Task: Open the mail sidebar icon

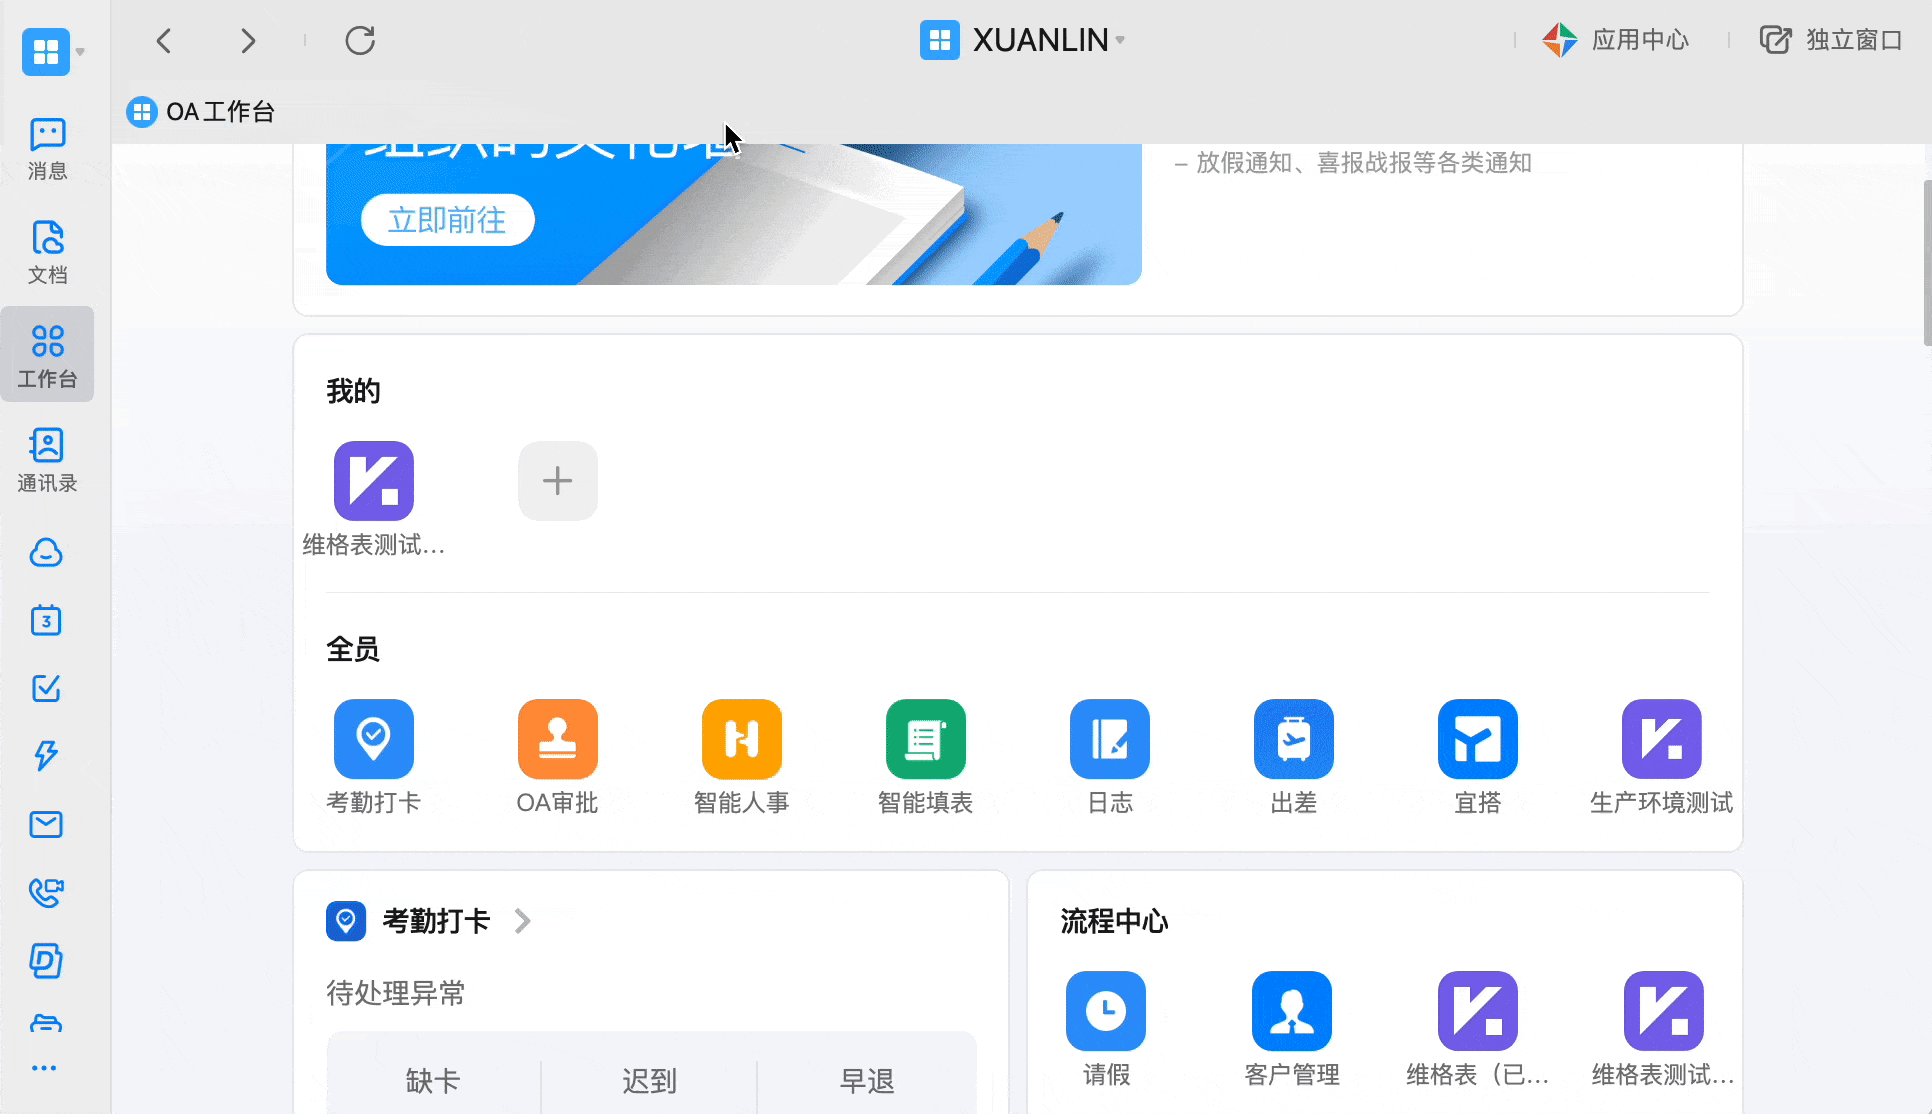Action: (x=46, y=824)
